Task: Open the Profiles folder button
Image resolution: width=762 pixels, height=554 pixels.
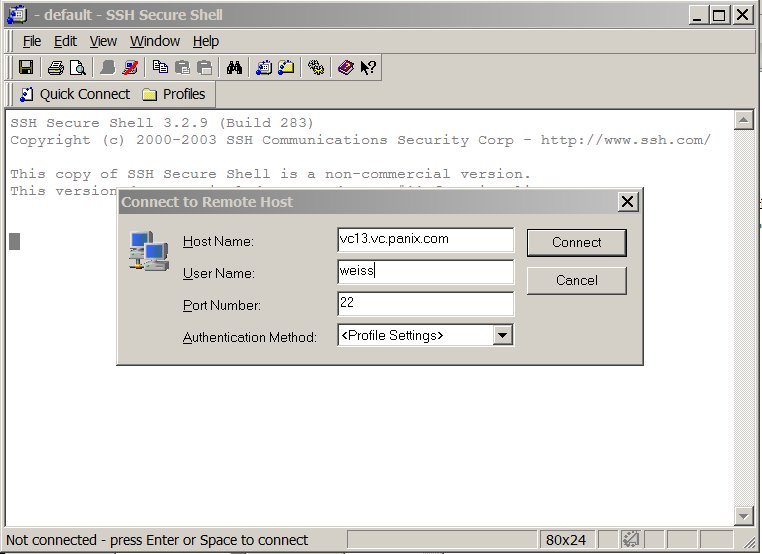Action: click(x=173, y=94)
